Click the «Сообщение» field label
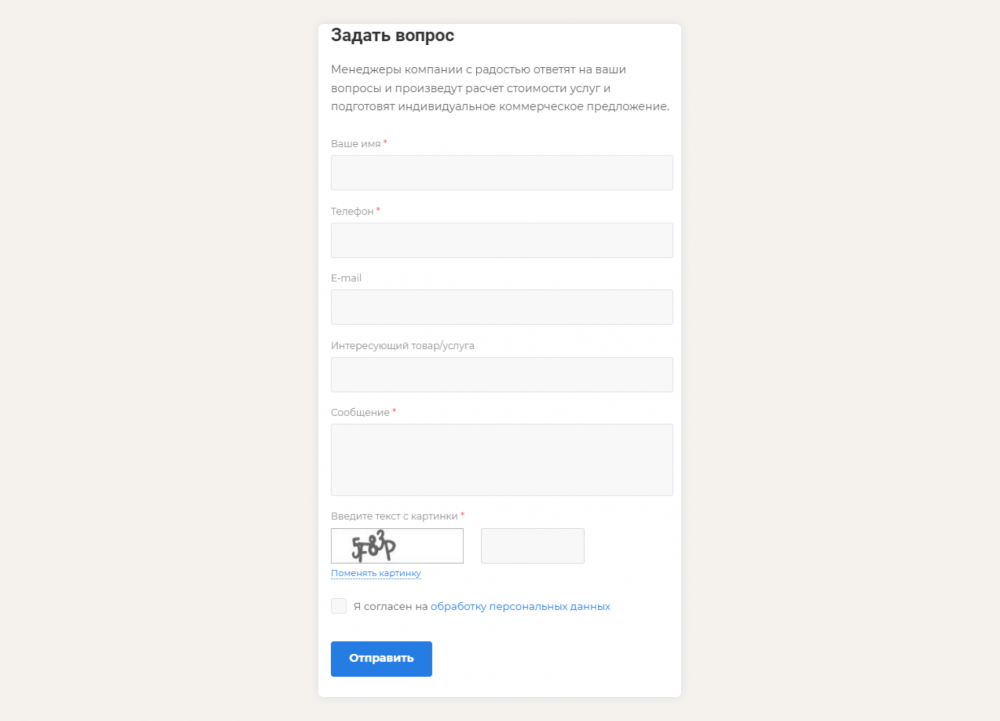 tap(360, 412)
